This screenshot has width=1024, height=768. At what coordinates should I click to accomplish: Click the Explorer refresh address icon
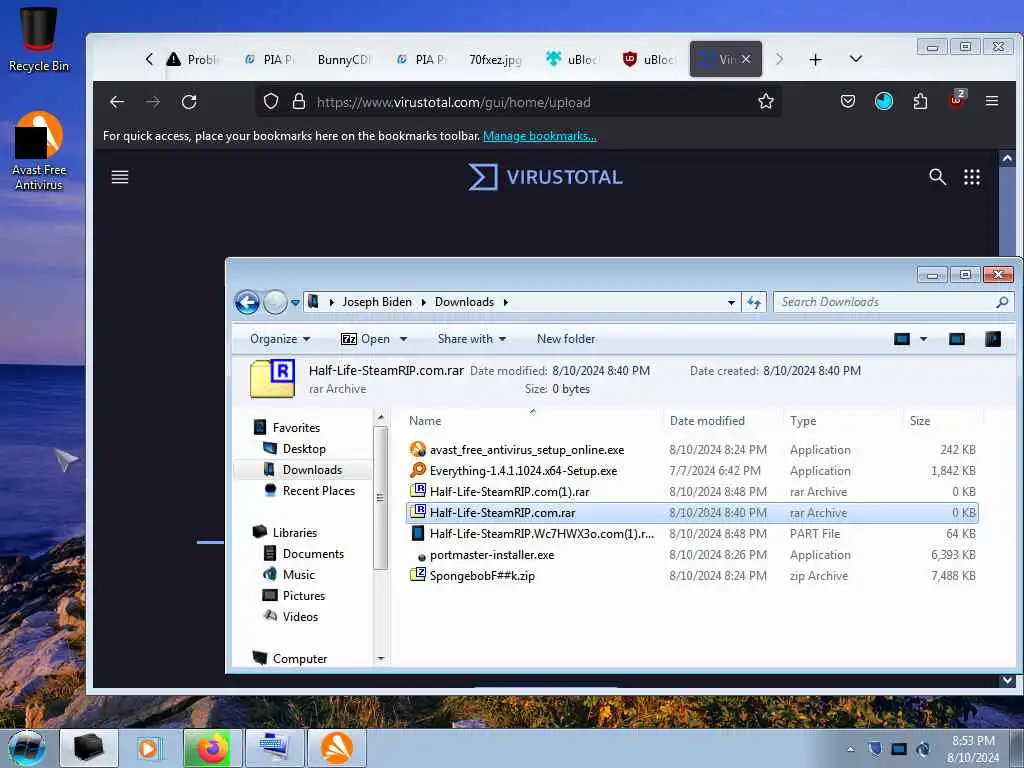click(x=754, y=302)
